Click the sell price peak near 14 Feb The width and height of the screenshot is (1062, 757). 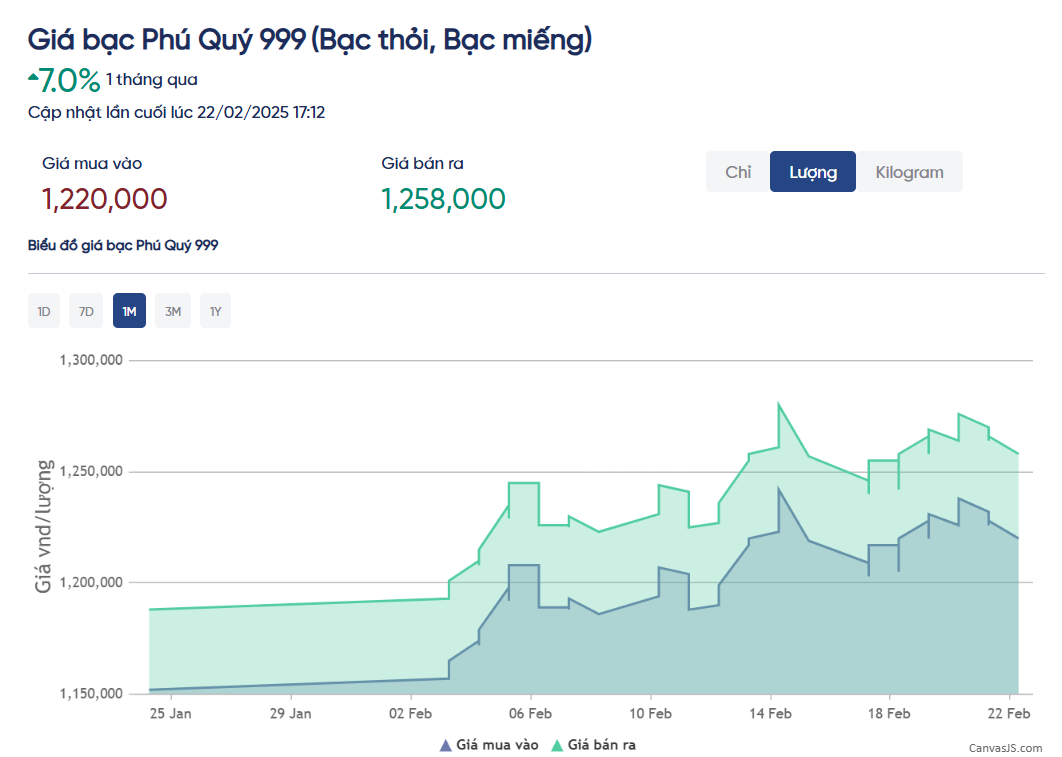click(x=779, y=405)
